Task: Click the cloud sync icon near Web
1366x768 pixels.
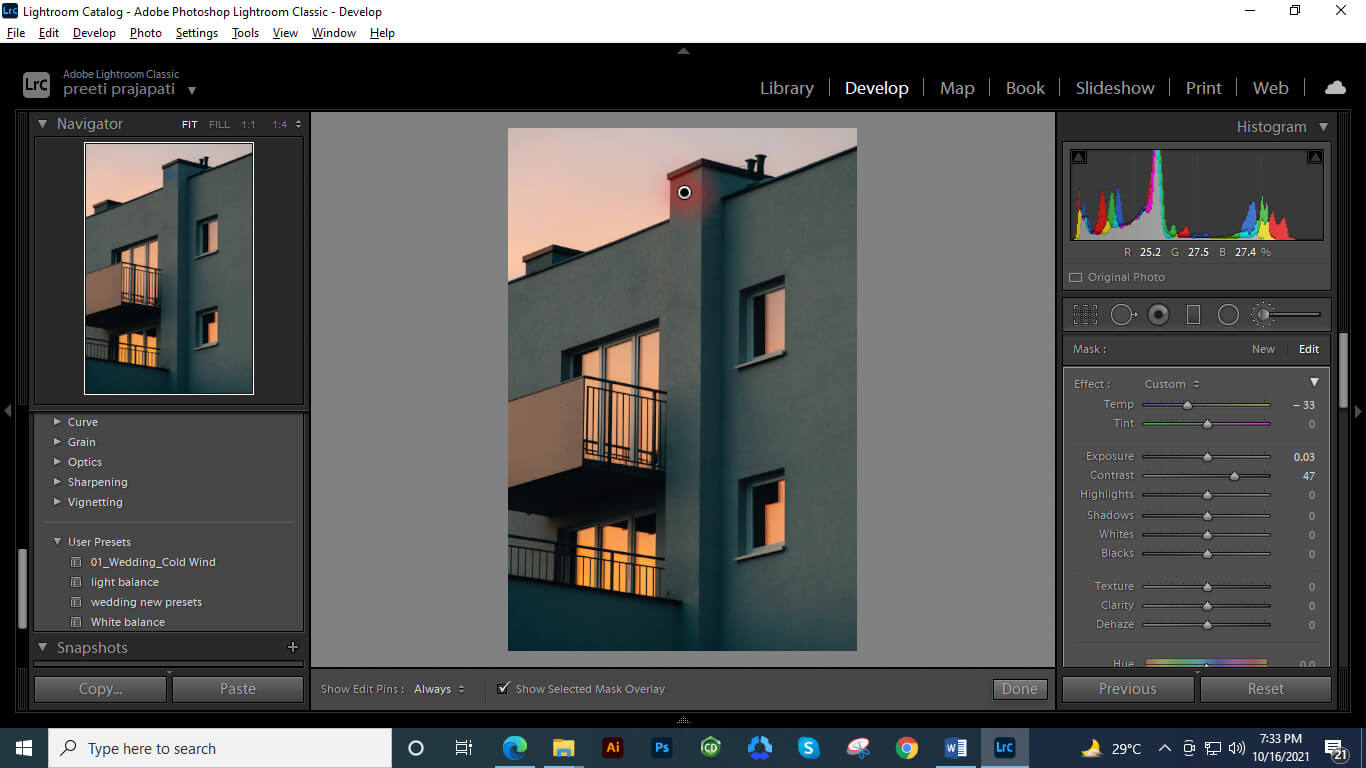Action: (1335, 87)
